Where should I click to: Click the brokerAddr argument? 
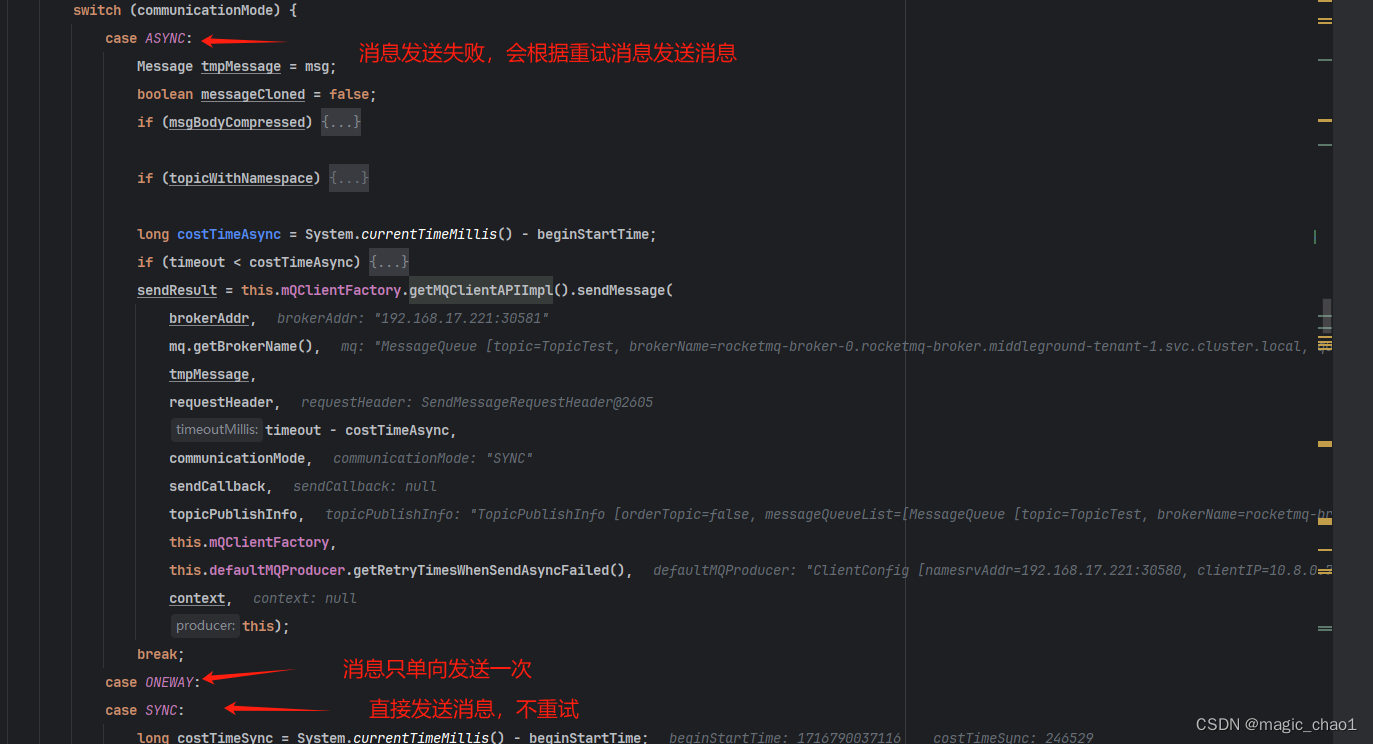209,318
